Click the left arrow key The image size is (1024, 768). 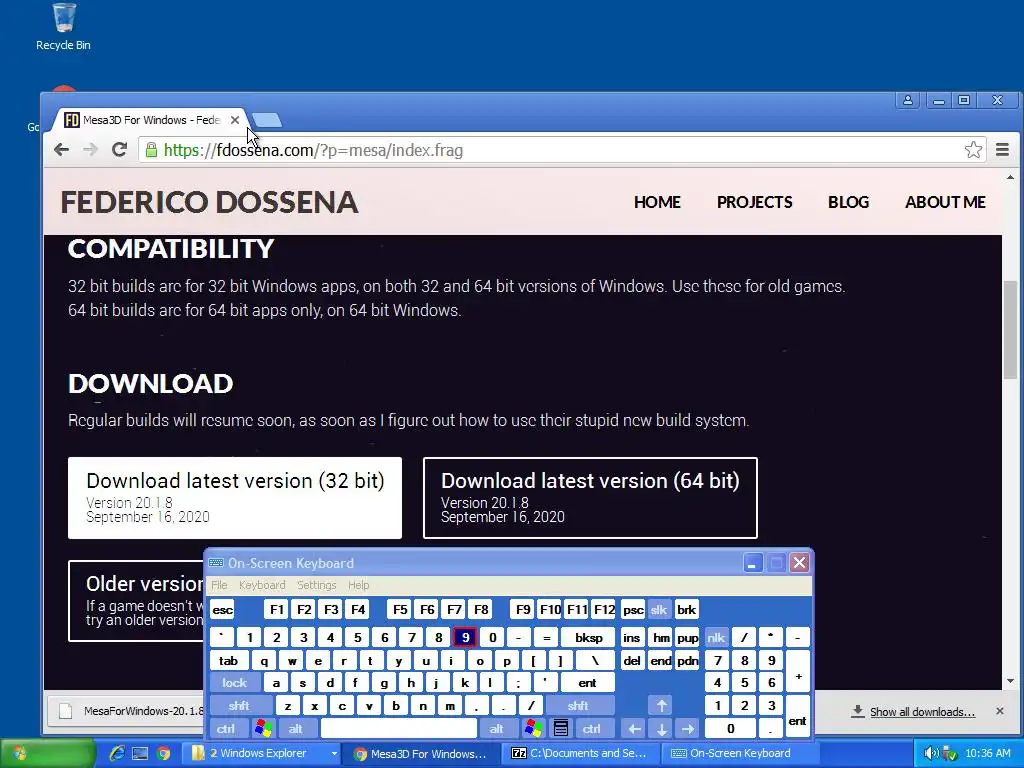[x=634, y=729]
